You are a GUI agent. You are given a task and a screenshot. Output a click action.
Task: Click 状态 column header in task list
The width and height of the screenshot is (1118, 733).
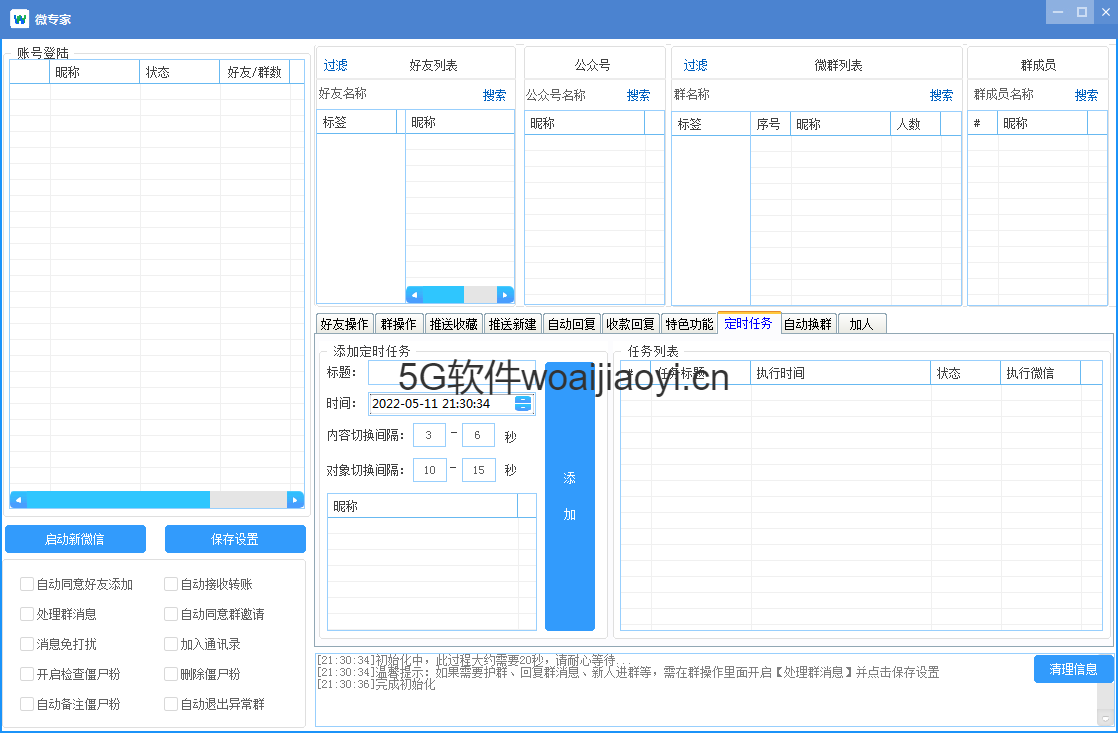point(965,373)
